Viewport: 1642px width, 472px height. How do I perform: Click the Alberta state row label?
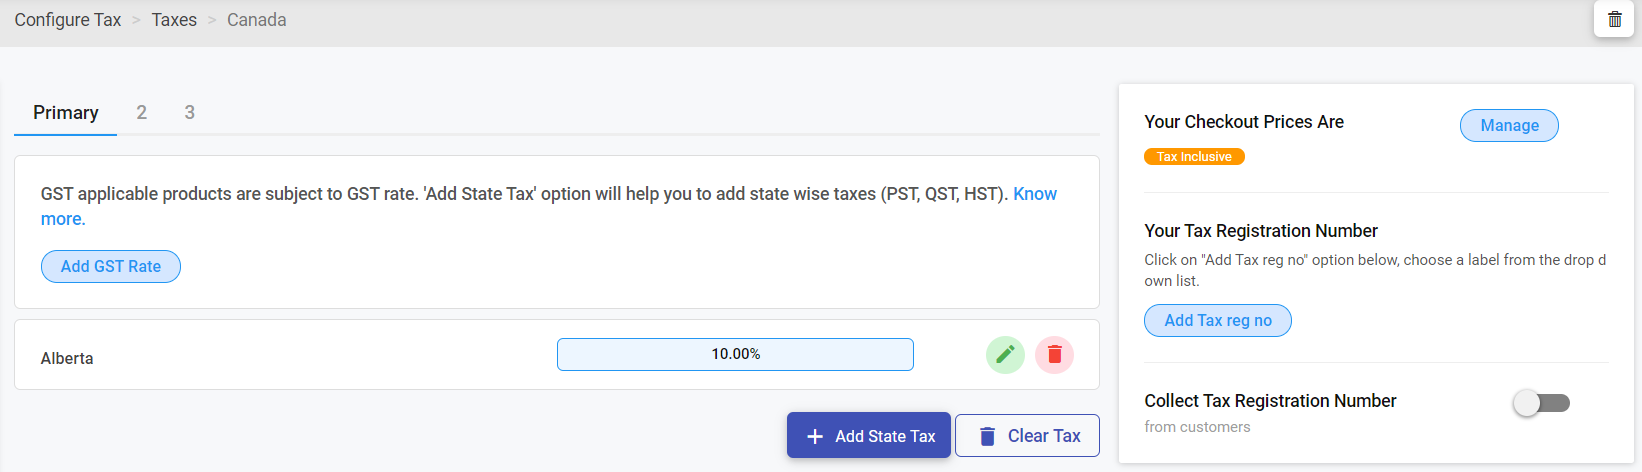pos(67,358)
